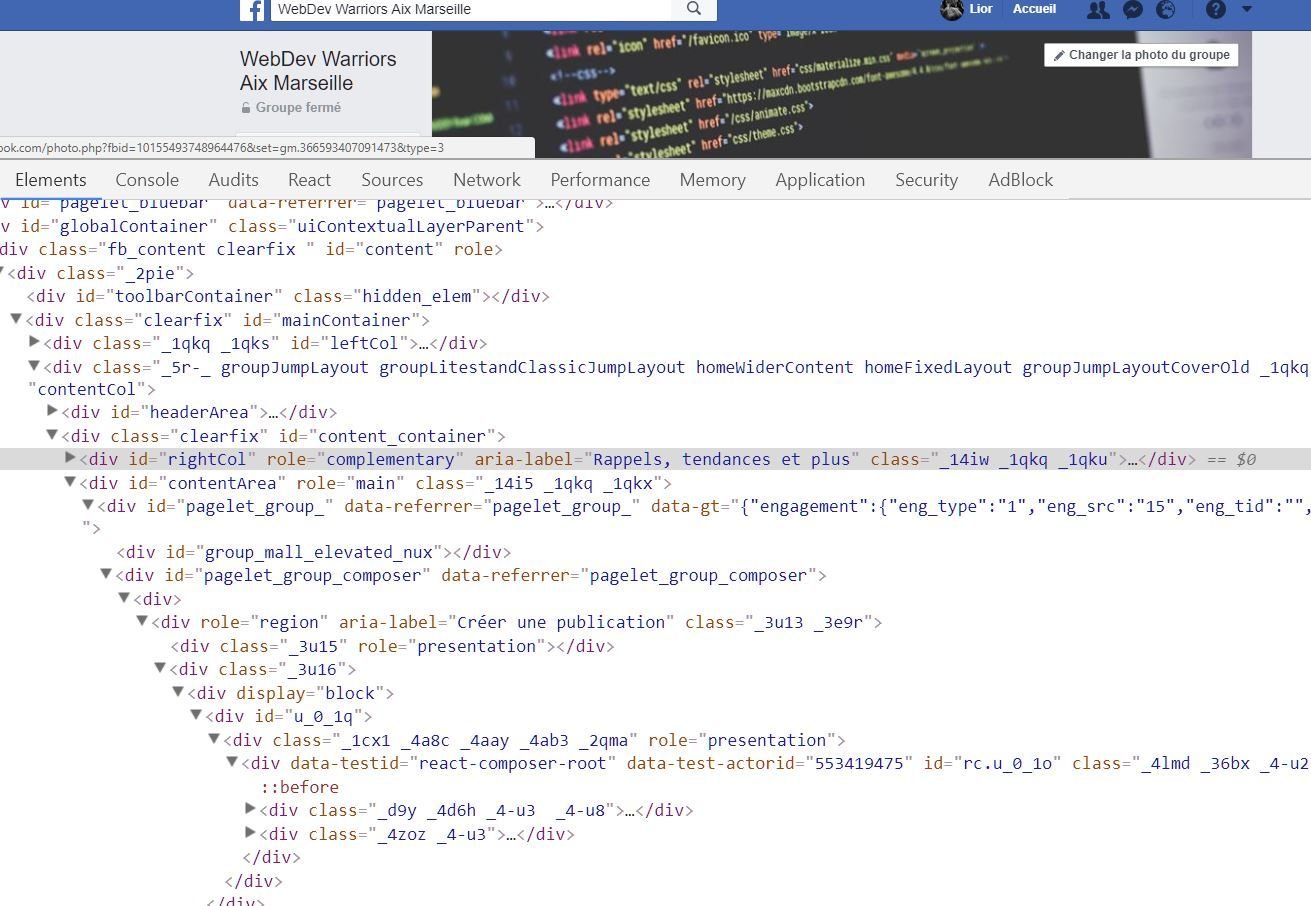This screenshot has width=1311, height=906.
Task: Collapse the content_container div node
Action: (x=52, y=435)
